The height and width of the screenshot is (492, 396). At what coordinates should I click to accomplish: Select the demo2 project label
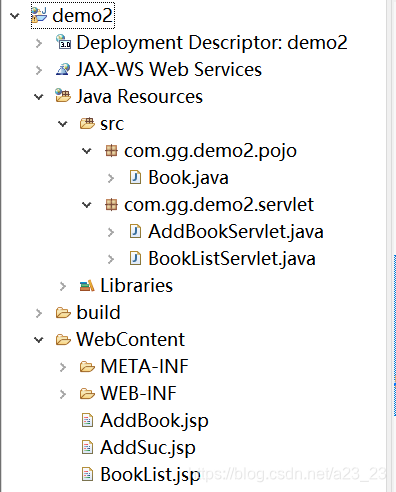[x=82, y=16]
